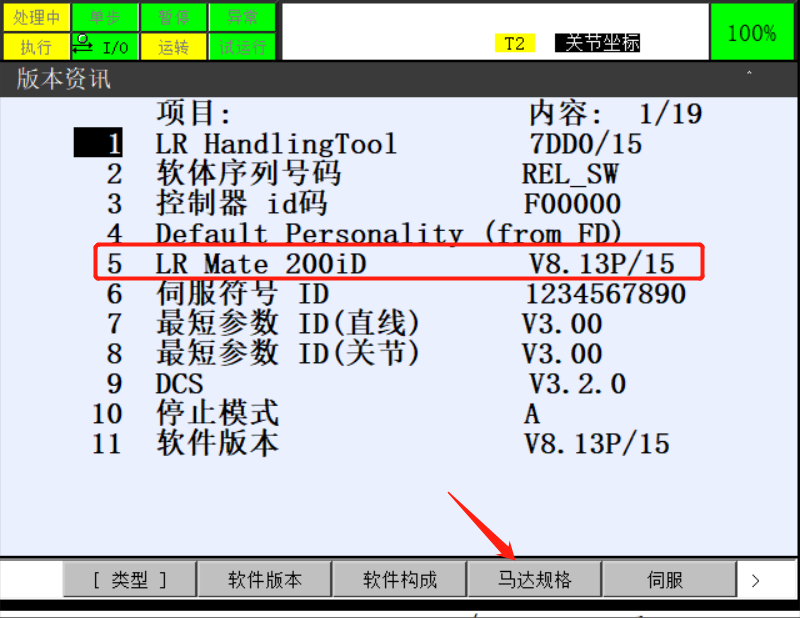Click value 7DD0/15
The height and width of the screenshot is (618, 800).
coord(586,144)
